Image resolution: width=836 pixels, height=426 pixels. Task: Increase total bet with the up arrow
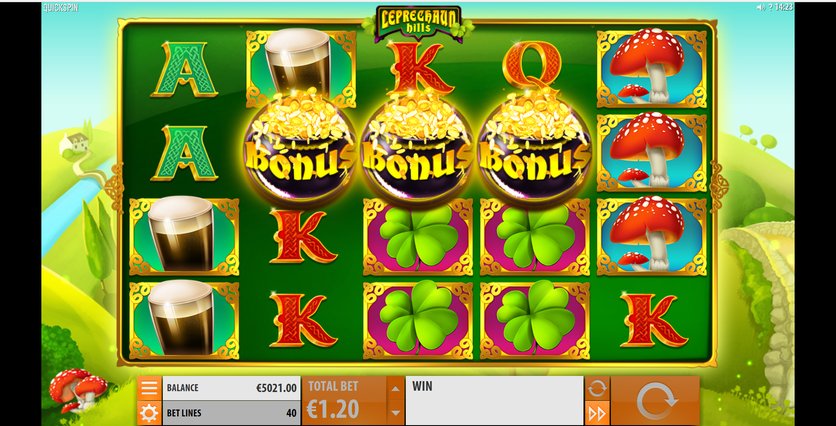395,389
